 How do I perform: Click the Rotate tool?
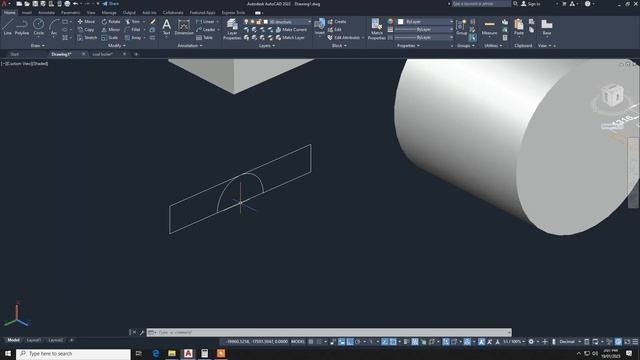coord(111,21)
